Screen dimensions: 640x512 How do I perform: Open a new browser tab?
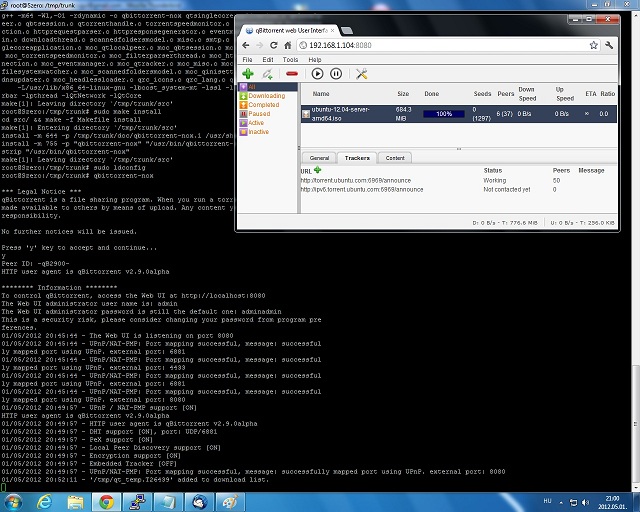347,31
